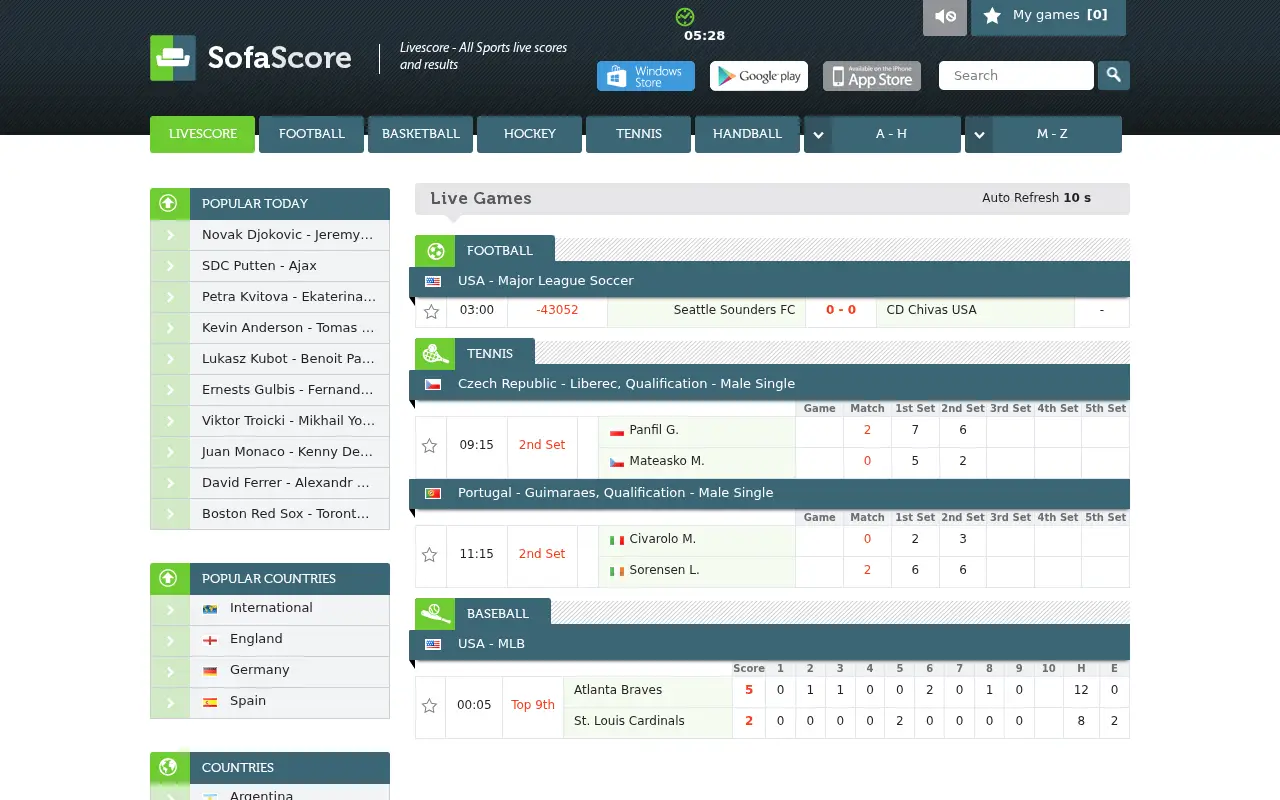Click the Countries globe icon
Screen dimensions: 1280x800
(x=169, y=768)
